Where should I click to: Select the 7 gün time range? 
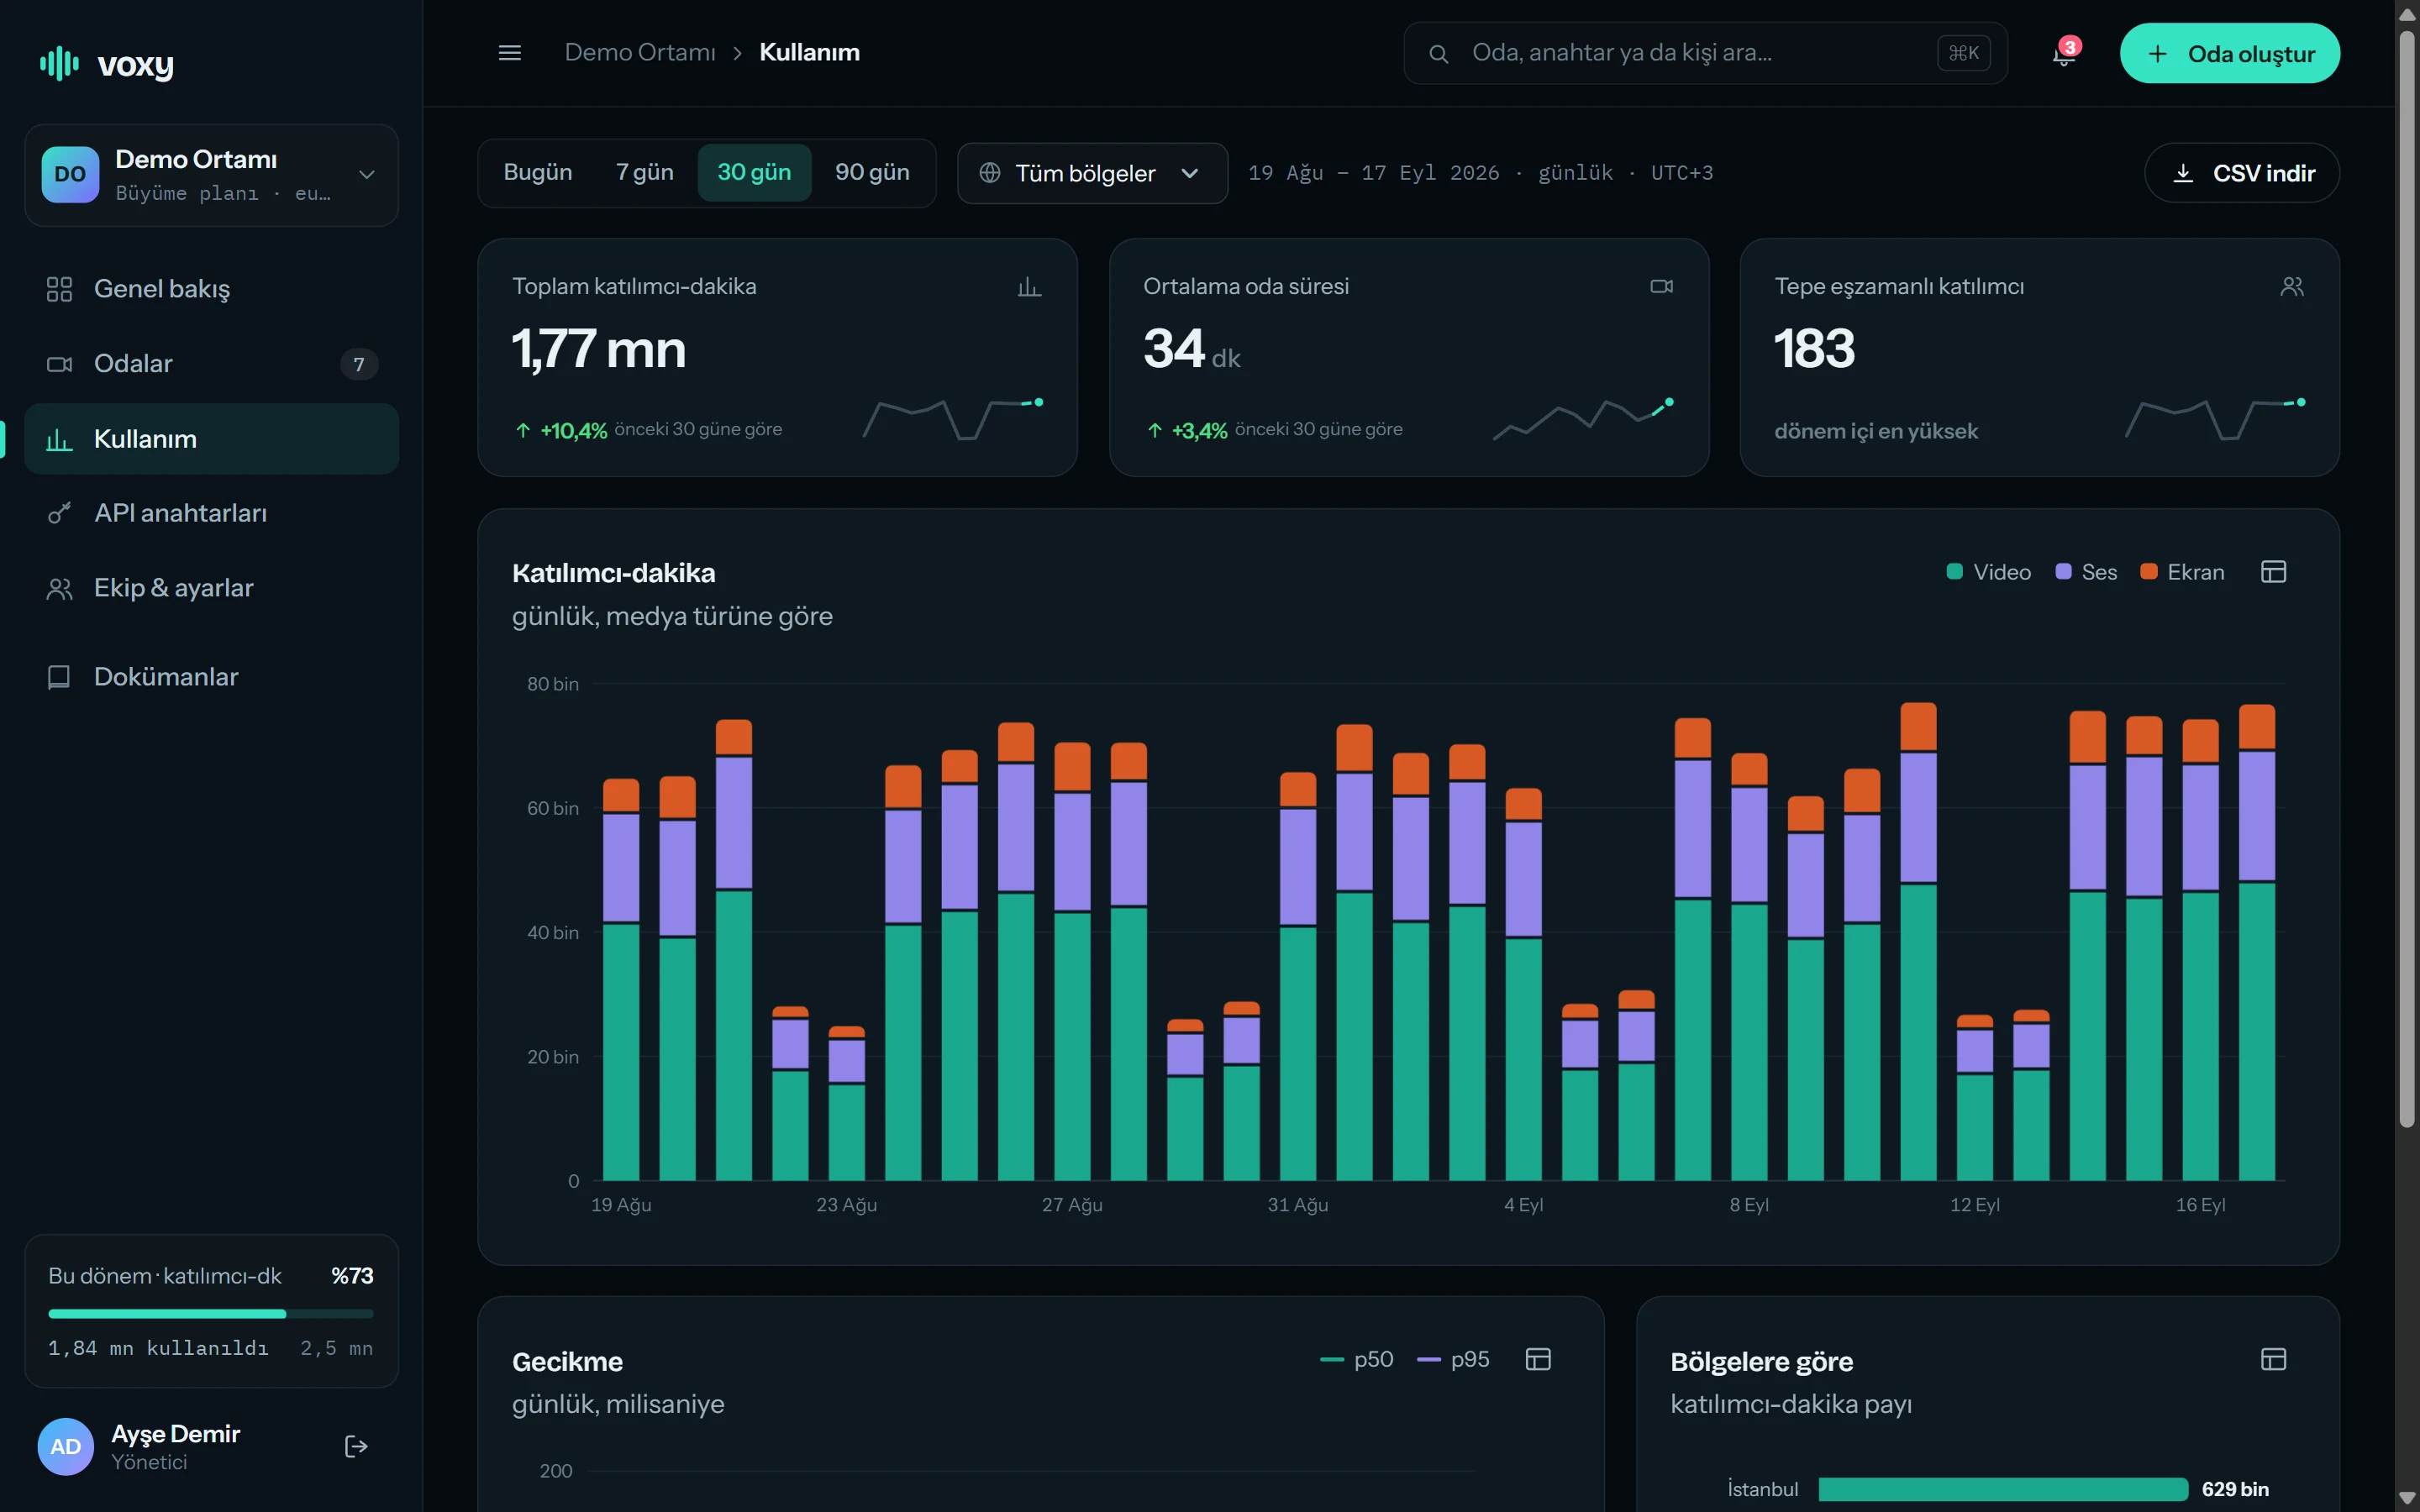(645, 173)
